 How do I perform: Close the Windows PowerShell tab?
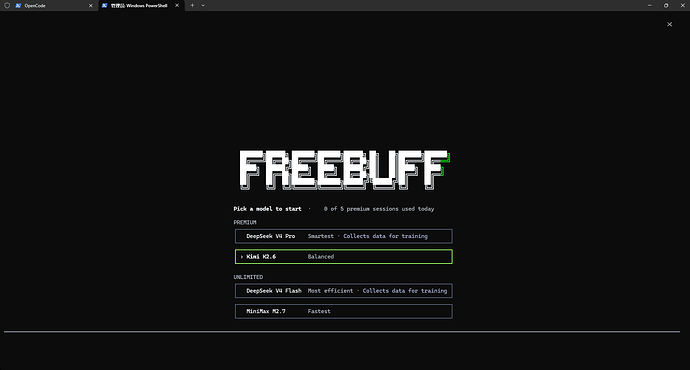pos(177,5)
